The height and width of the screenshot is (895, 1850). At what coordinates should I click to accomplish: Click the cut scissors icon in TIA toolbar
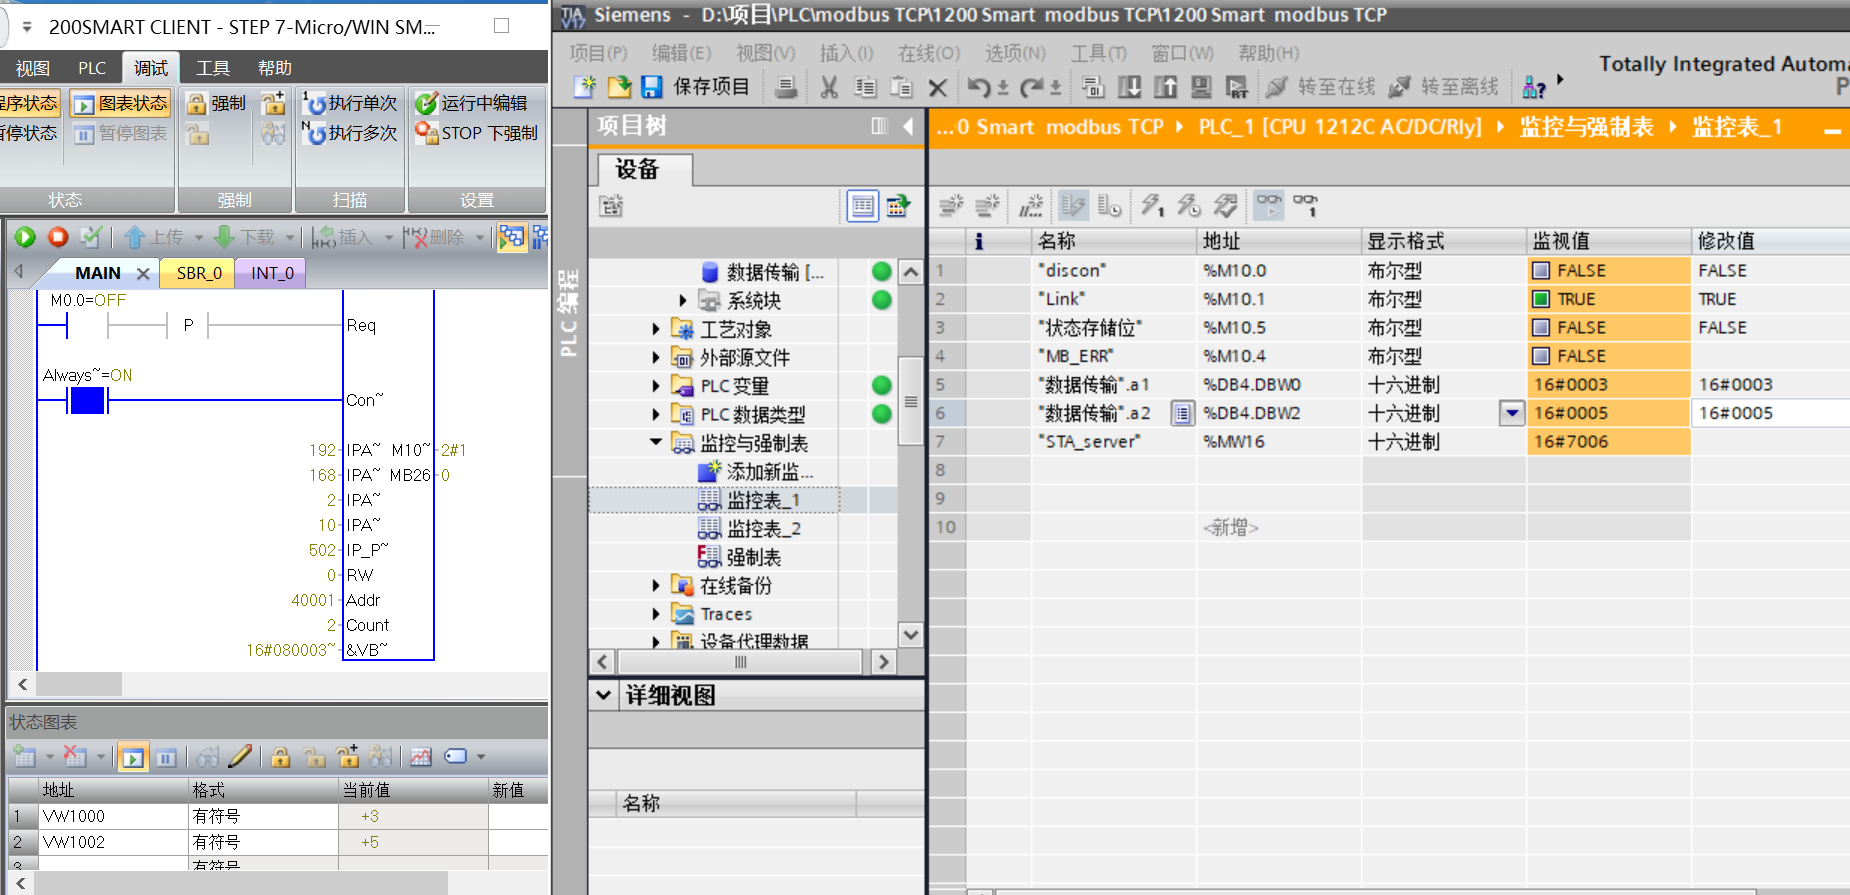click(x=829, y=87)
